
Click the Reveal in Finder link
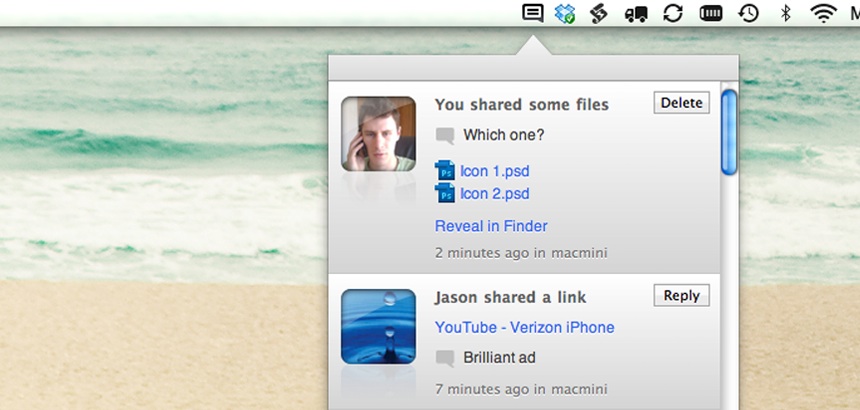tap(491, 226)
